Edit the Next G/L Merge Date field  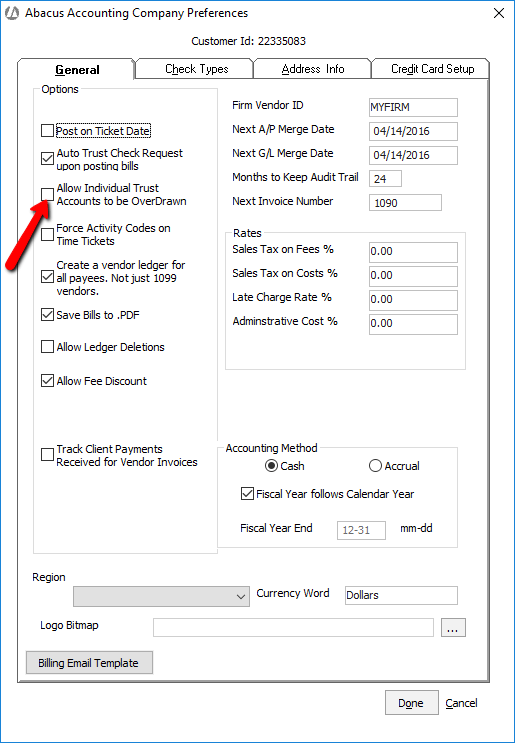tap(413, 155)
